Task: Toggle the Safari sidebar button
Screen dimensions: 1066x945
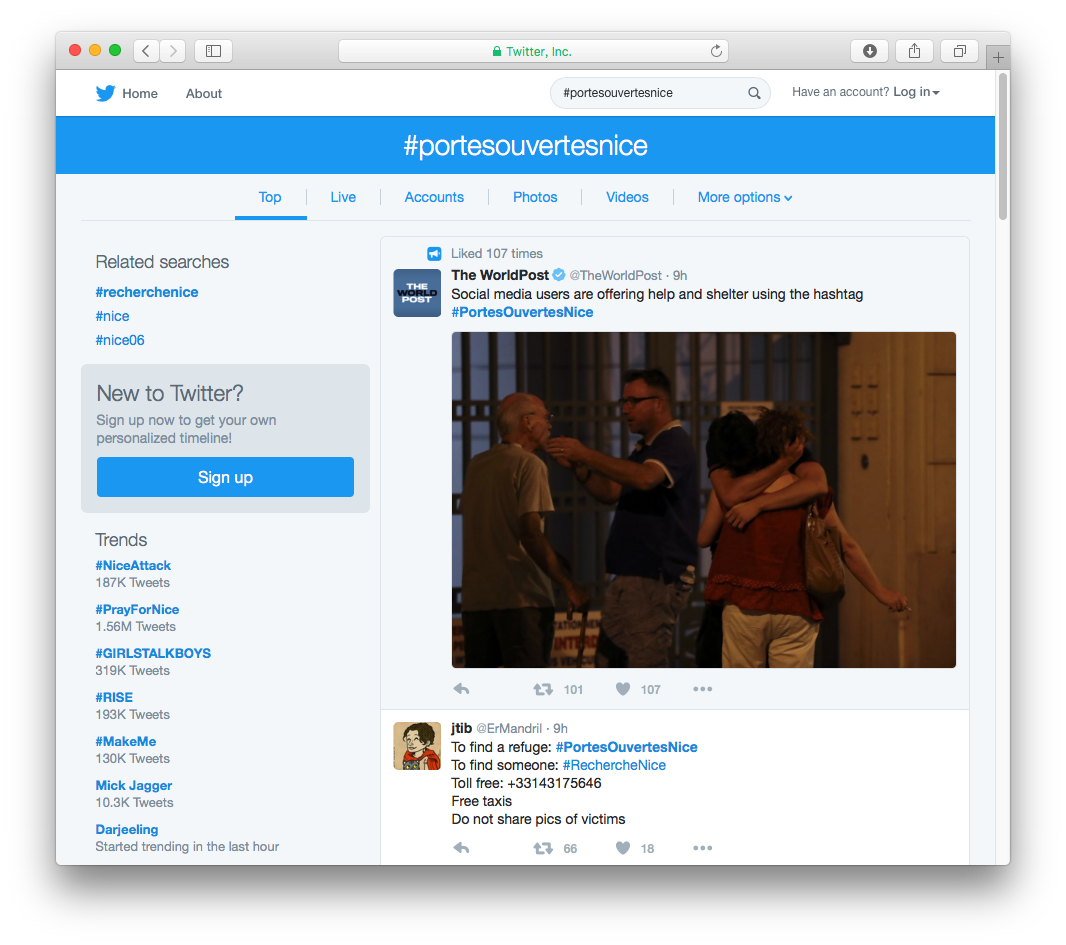Action: (213, 51)
